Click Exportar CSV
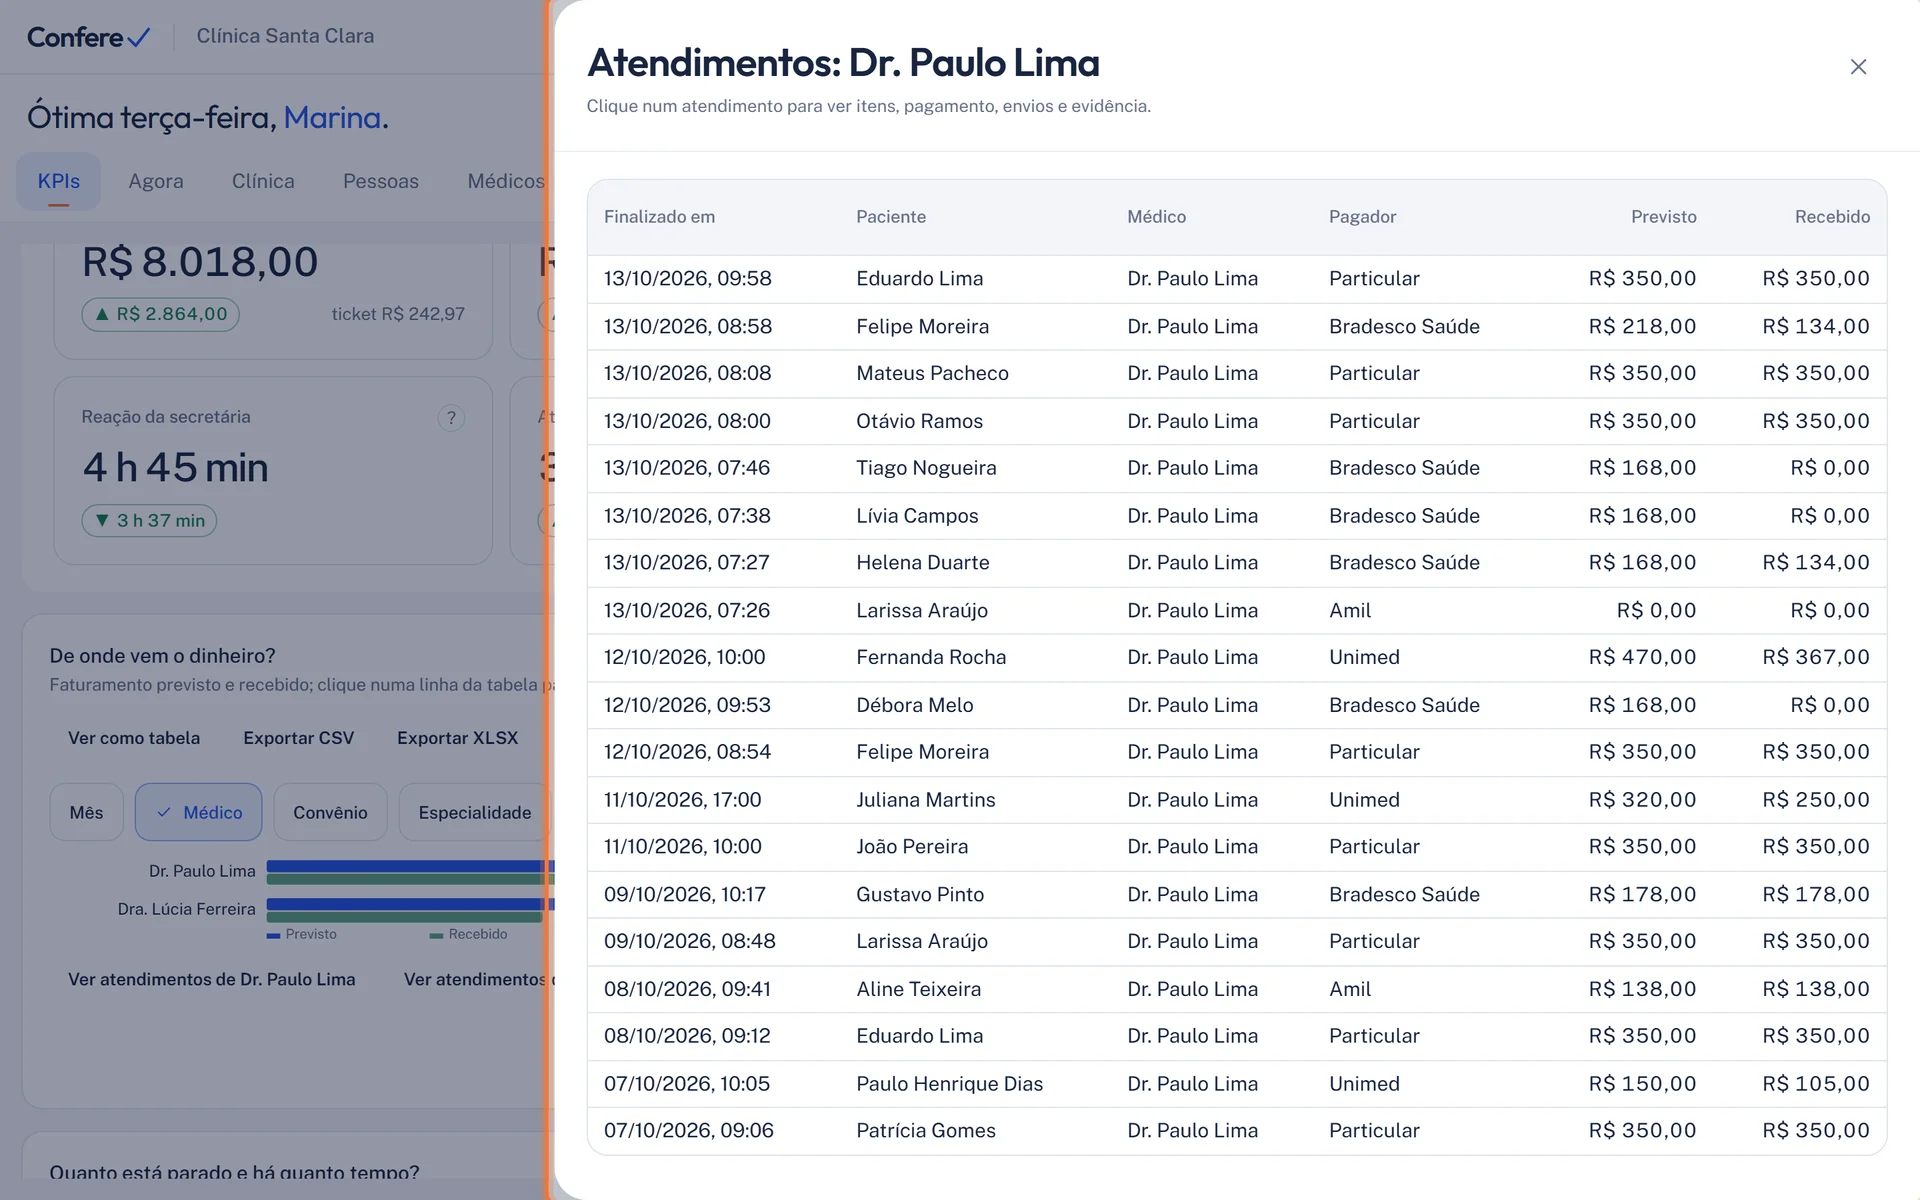 [x=299, y=738]
